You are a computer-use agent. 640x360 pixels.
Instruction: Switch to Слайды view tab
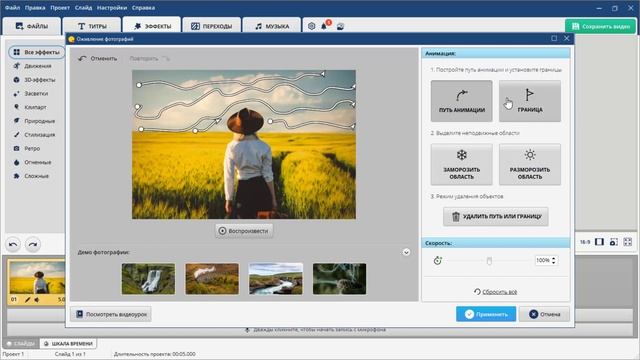21,344
